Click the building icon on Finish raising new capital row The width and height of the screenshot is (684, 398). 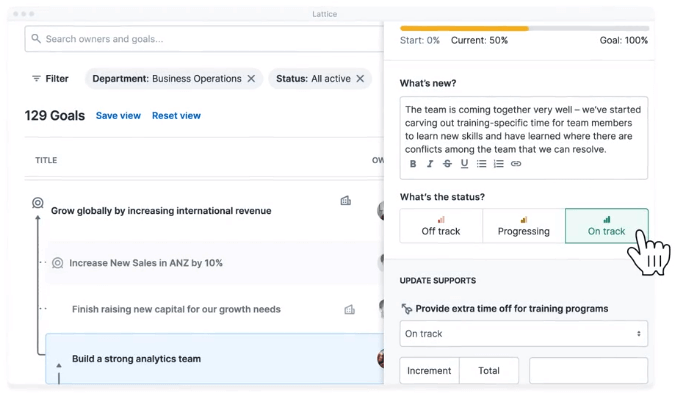(349, 310)
